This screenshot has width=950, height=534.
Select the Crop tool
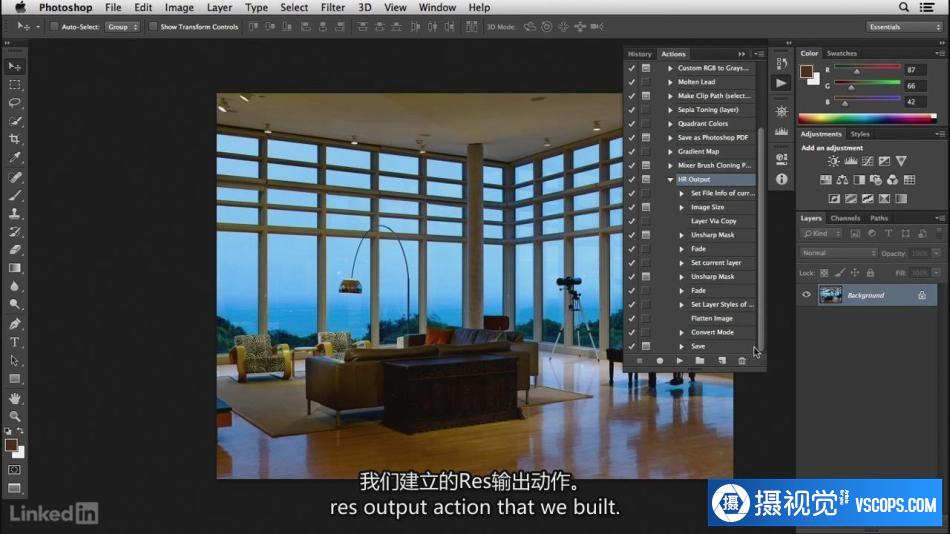click(15, 139)
